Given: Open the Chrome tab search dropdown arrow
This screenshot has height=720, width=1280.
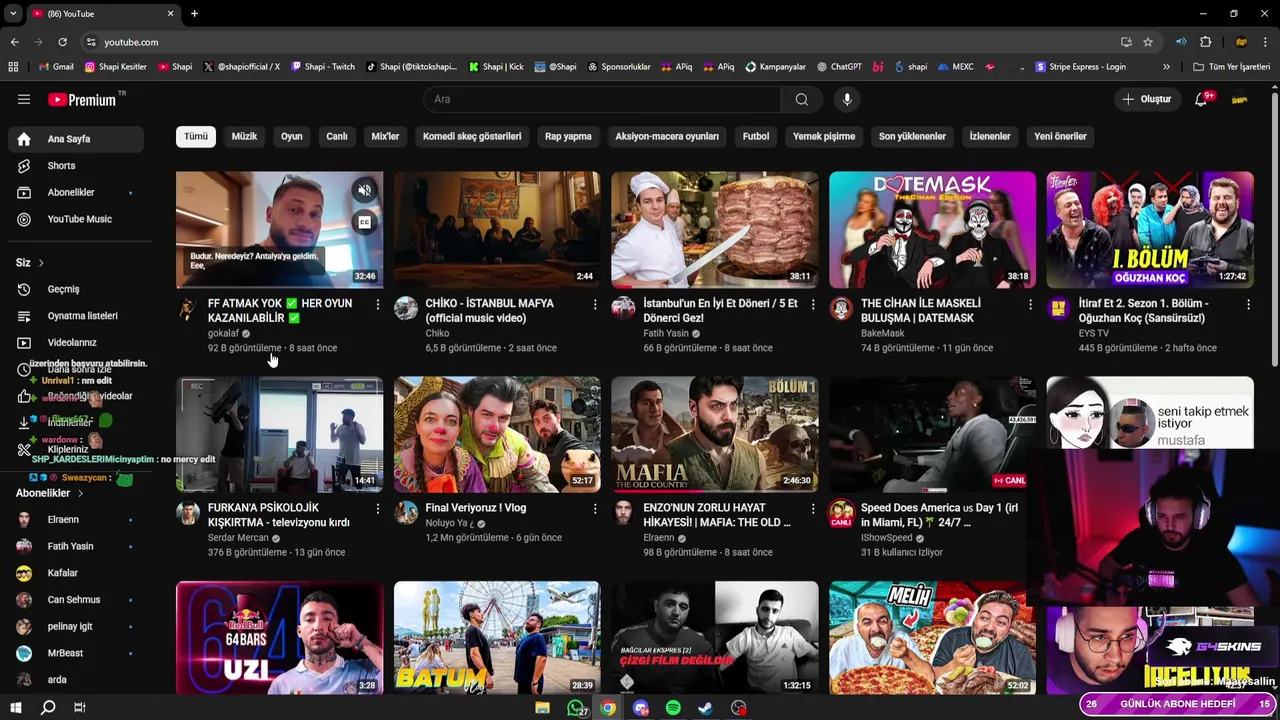Looking at the screenshot, I should 13,14.
